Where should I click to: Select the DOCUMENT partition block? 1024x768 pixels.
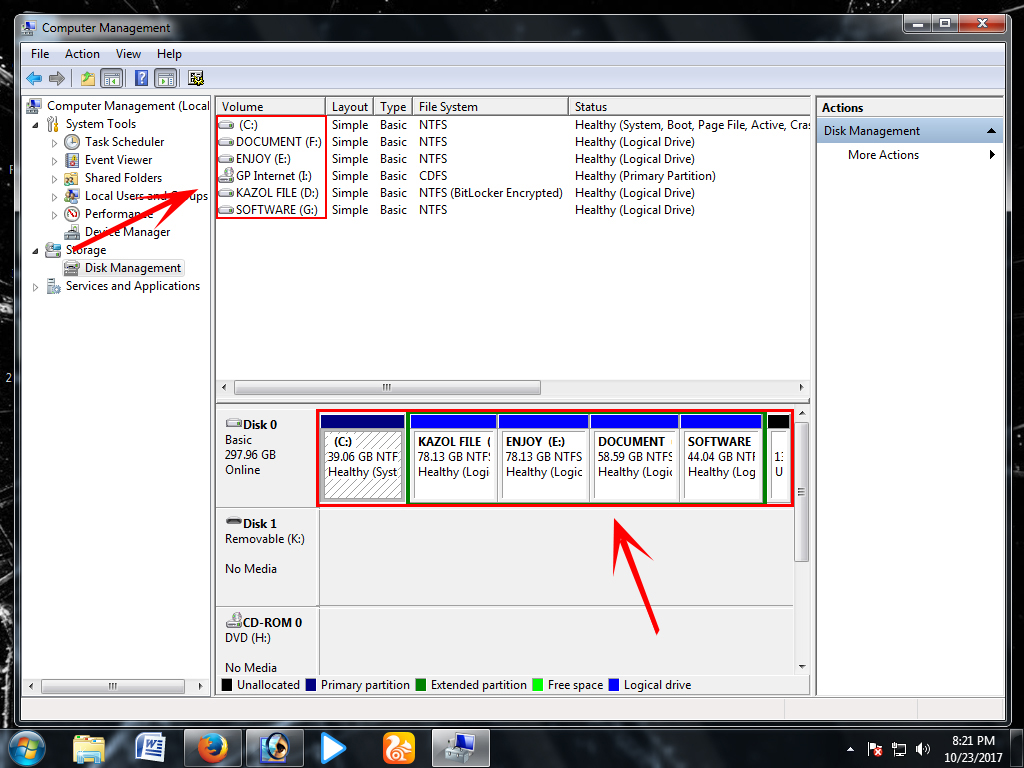(x=634, y=458)
